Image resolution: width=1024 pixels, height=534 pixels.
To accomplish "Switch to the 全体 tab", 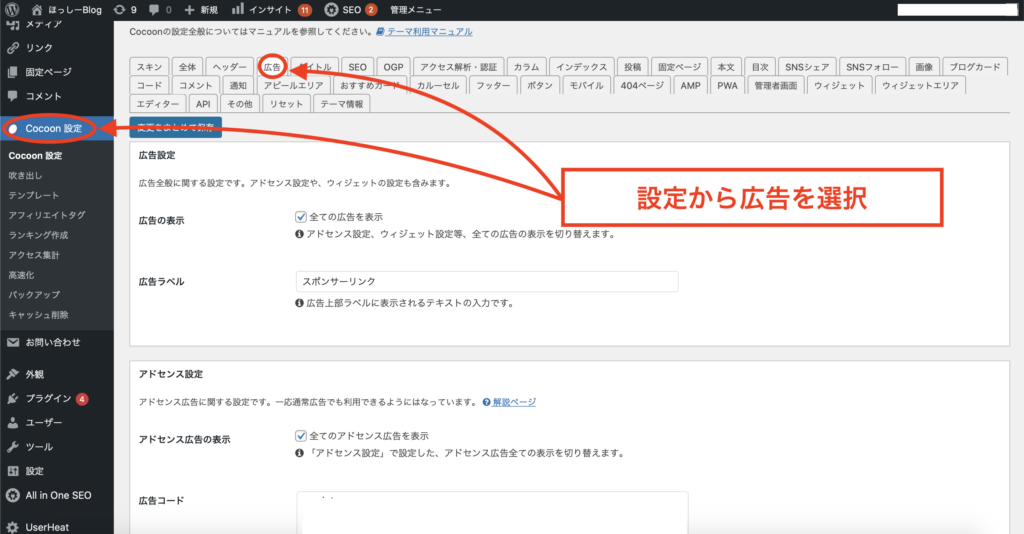I will tap(187, 67).
